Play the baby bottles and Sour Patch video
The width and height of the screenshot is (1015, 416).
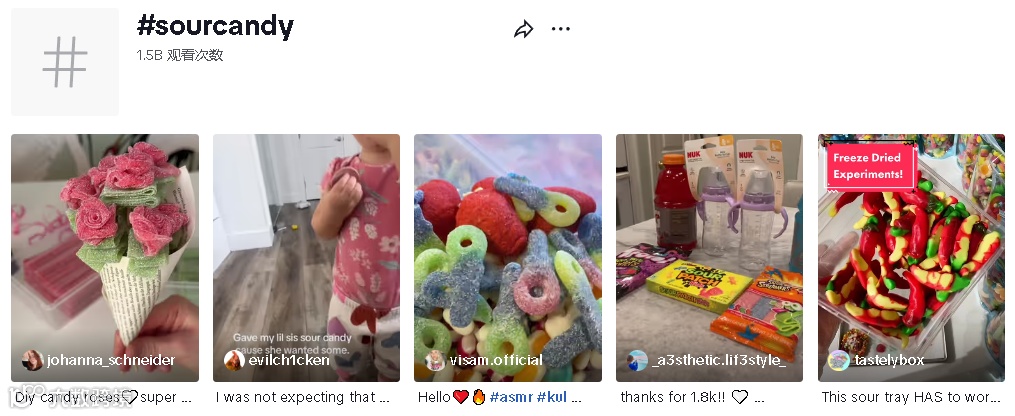(x=709, y=257)
